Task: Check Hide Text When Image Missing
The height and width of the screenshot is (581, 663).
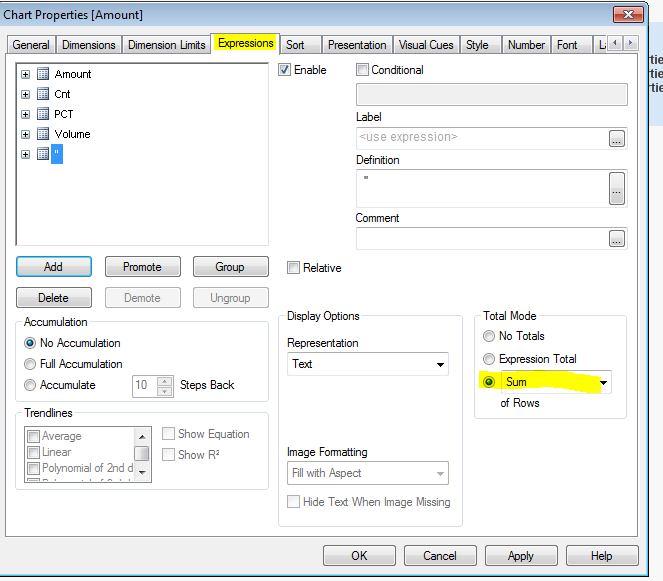Action: click(x=293, y=502)
